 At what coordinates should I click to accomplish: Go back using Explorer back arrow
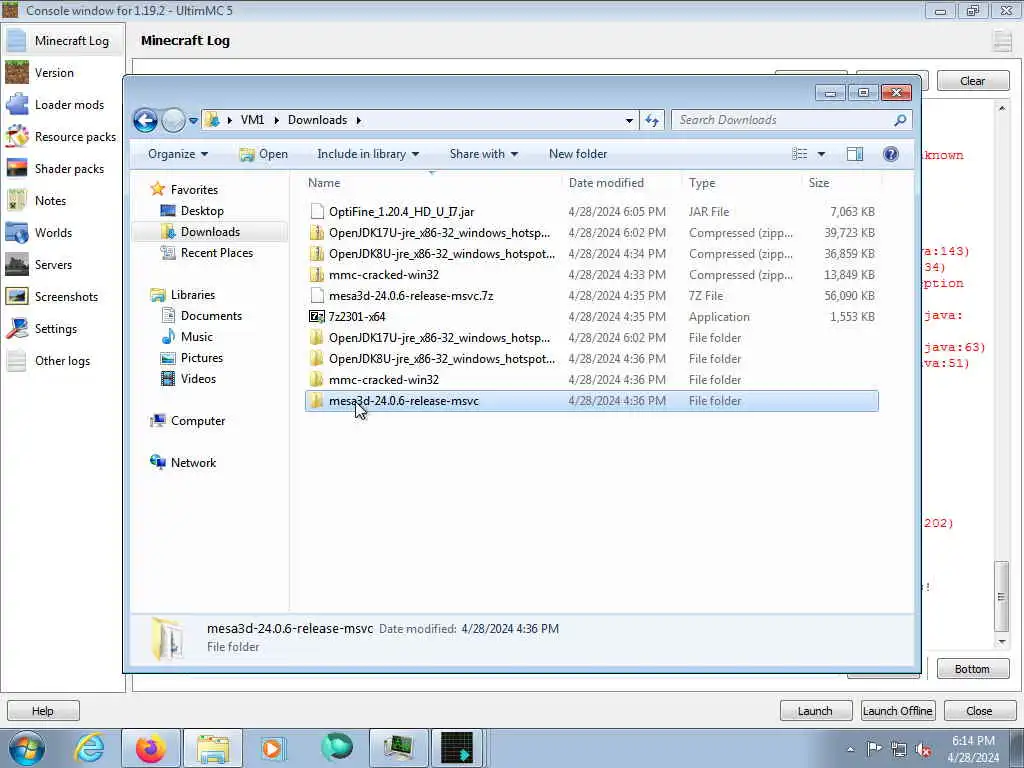(146, 120)
